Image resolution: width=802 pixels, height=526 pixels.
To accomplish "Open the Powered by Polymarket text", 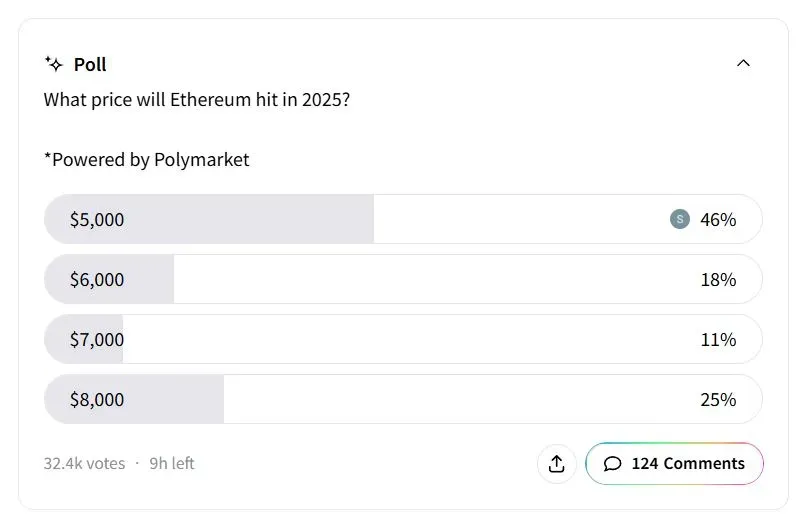I will pos(146,159).
